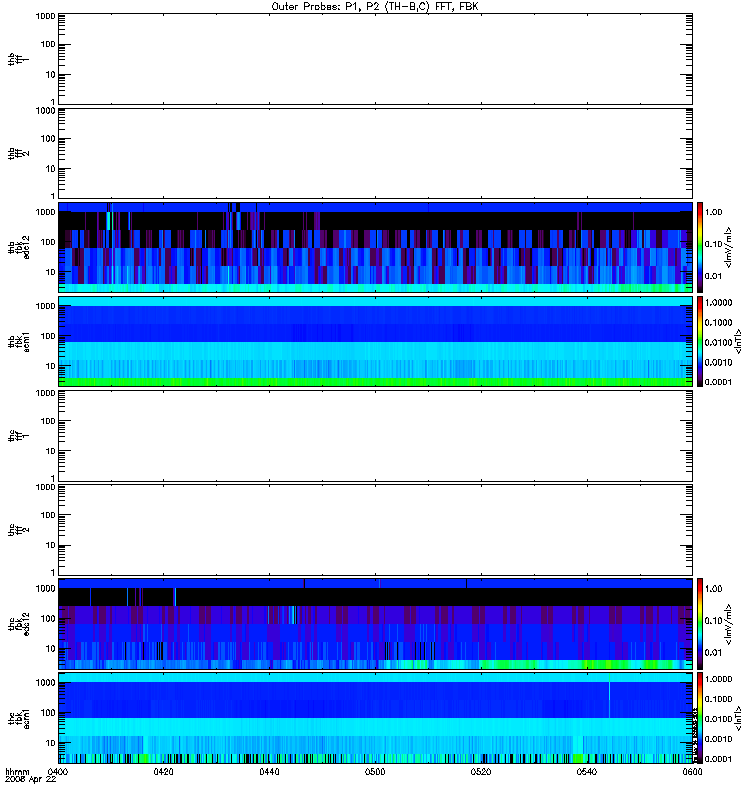Click the empty thb fff 2 plot panel
The height and width of the screenshot is (800, 750).
(375, 153)
